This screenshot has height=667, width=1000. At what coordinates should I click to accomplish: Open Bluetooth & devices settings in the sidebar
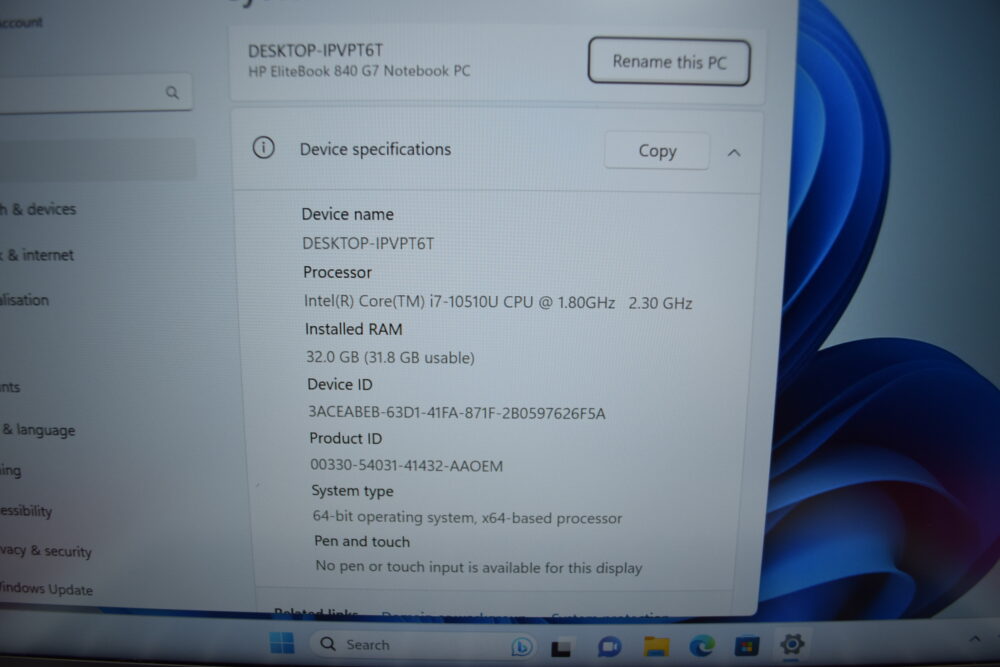pos(38,209)
